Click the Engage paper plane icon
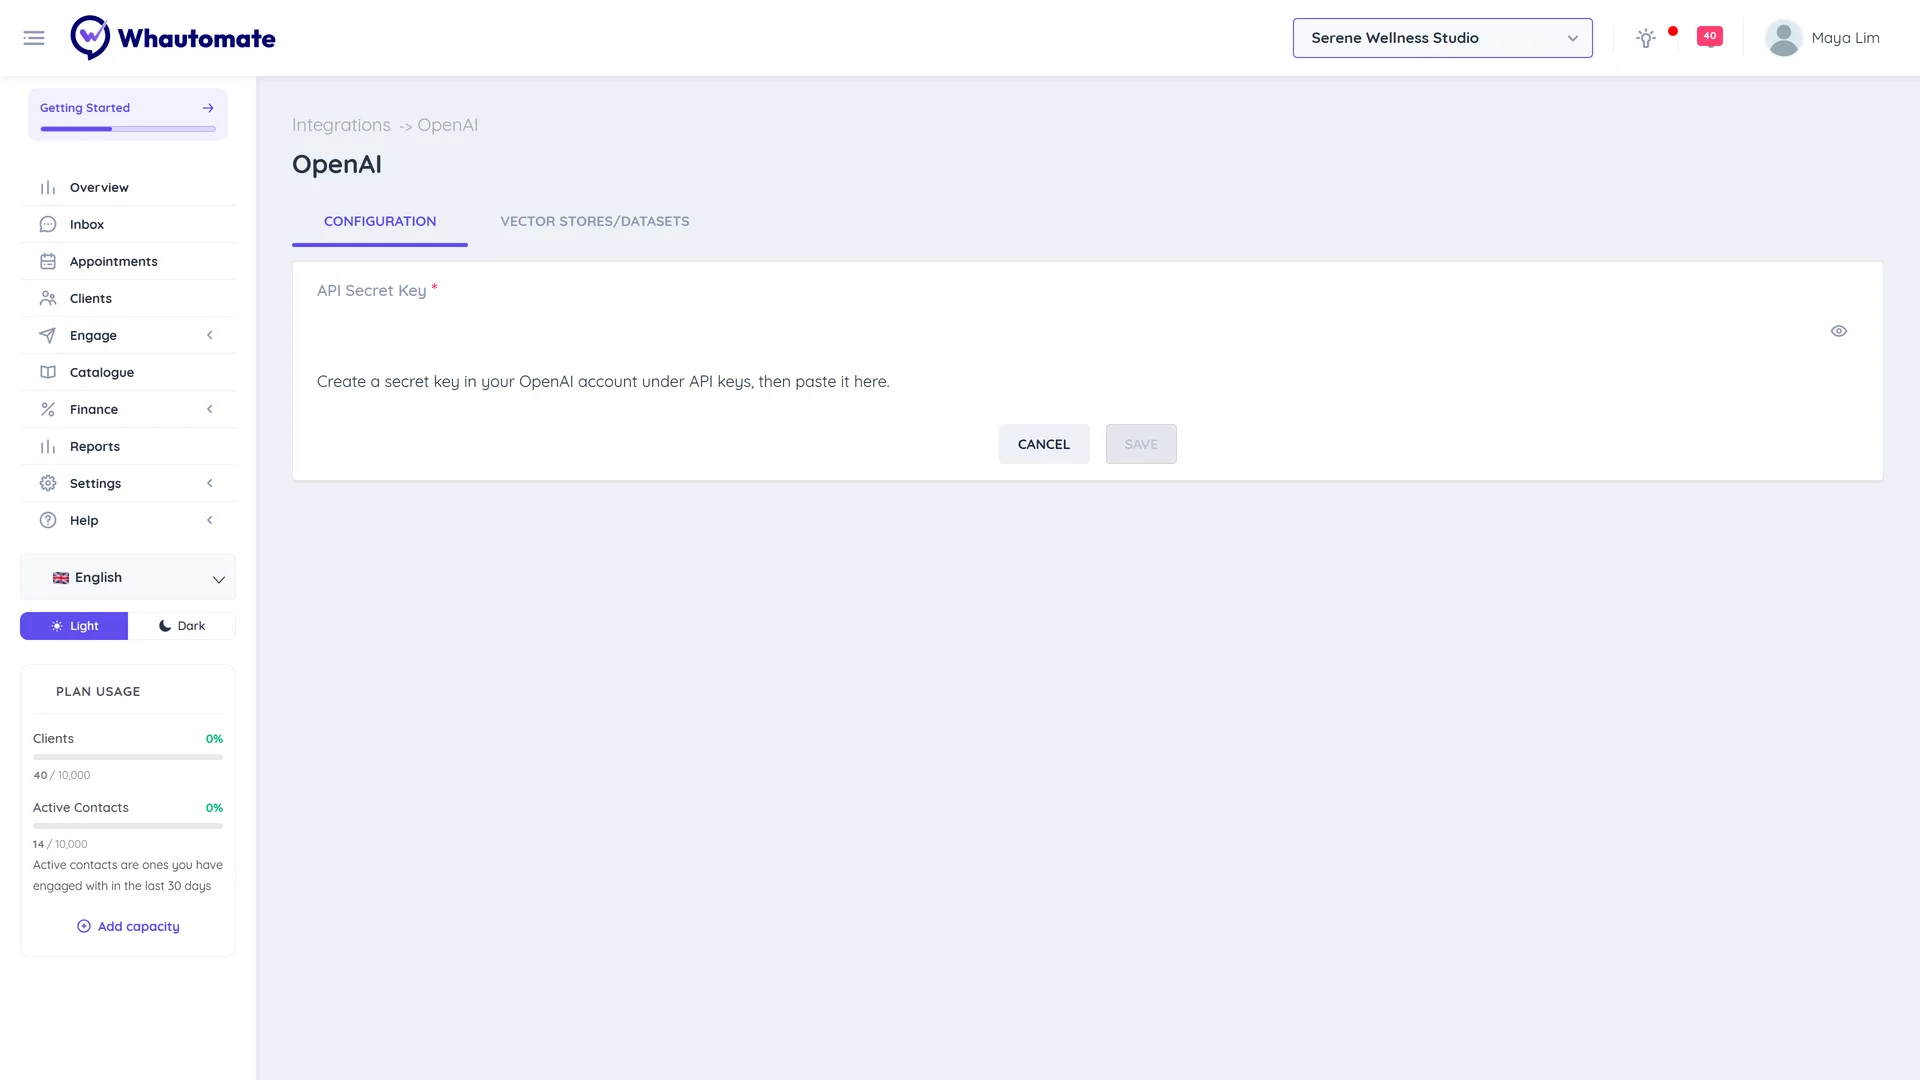This screenshot has width=1920, height=1080. coord(48,335)
